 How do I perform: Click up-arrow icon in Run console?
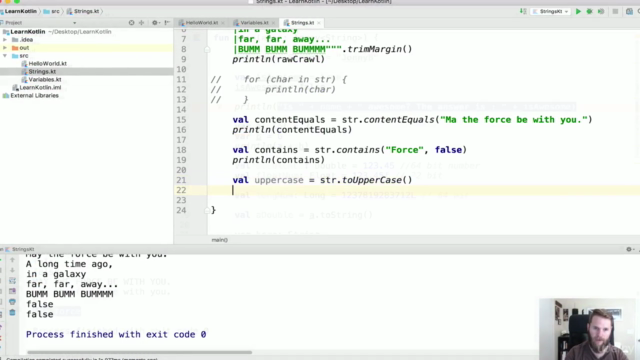click(12, 260)
